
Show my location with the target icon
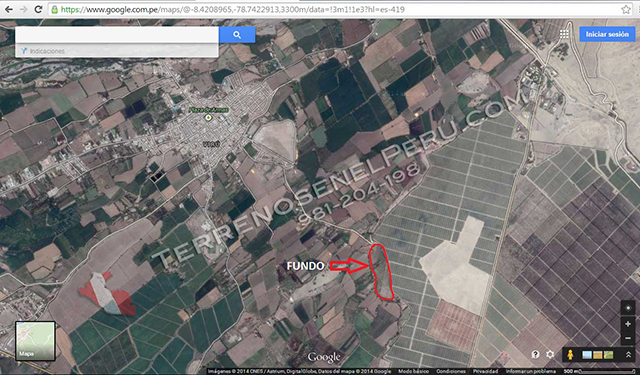628,308
